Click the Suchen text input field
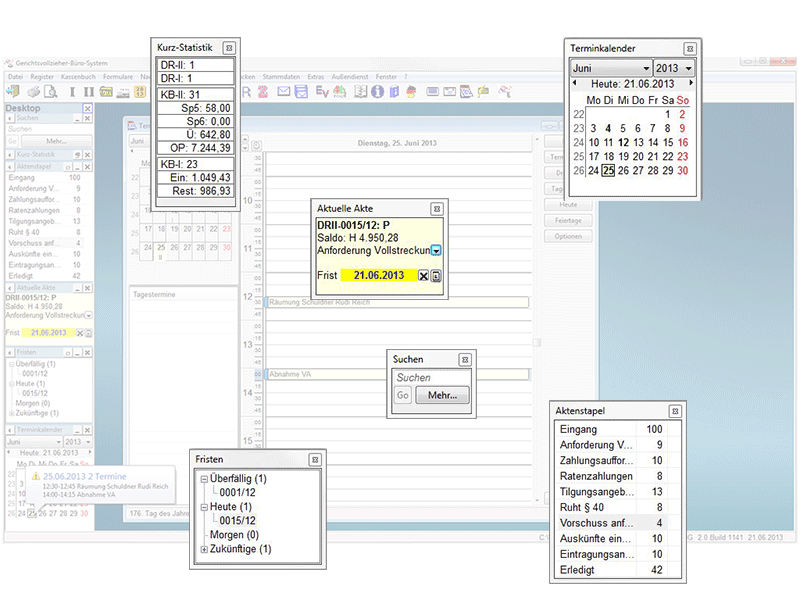This screenshot has width=800, height=600. pyautogui.click(x=431, y=378)
